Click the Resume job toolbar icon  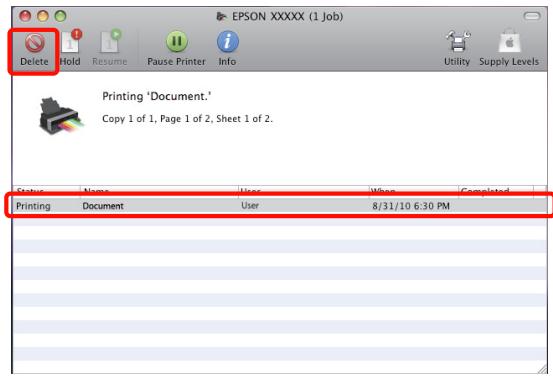point(110,49)
